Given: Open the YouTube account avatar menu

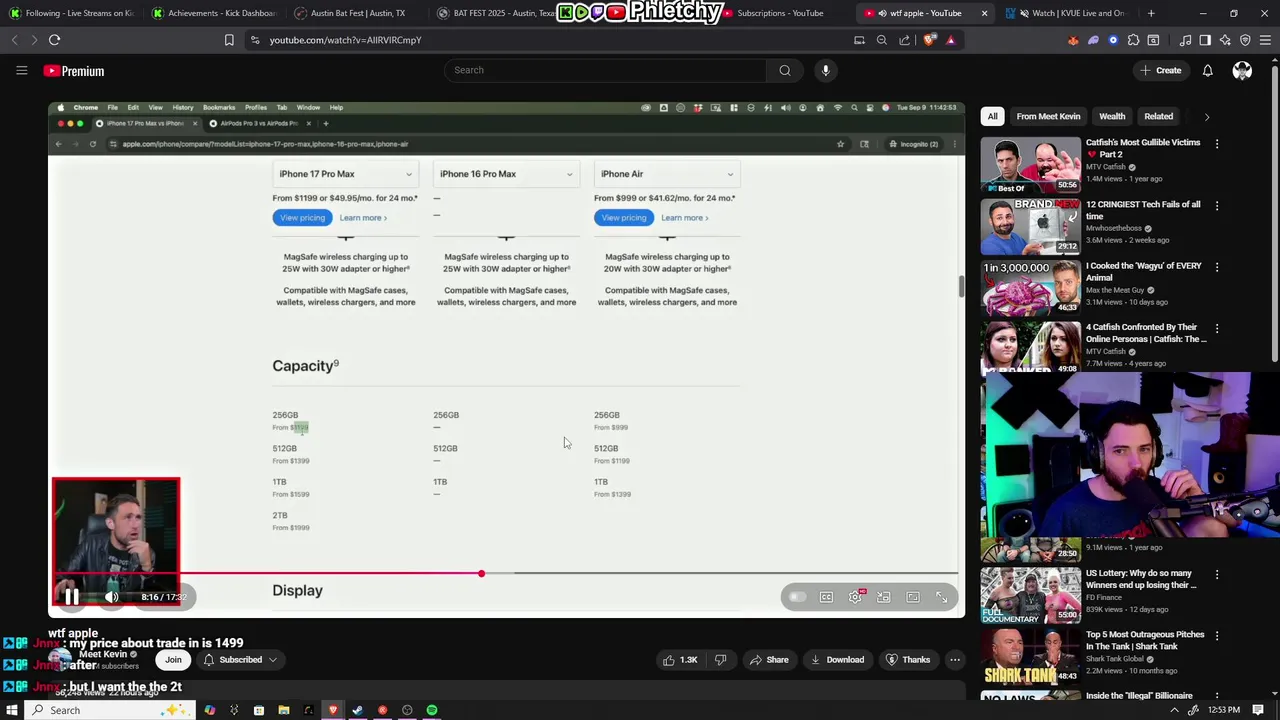Looking at the screenshot, I should pos(1242,70).
